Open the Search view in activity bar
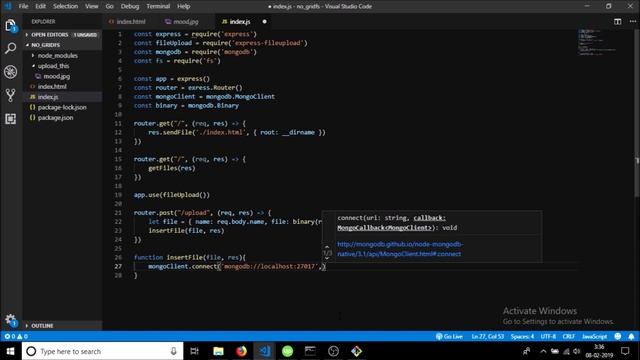 (x=11, y=48)
